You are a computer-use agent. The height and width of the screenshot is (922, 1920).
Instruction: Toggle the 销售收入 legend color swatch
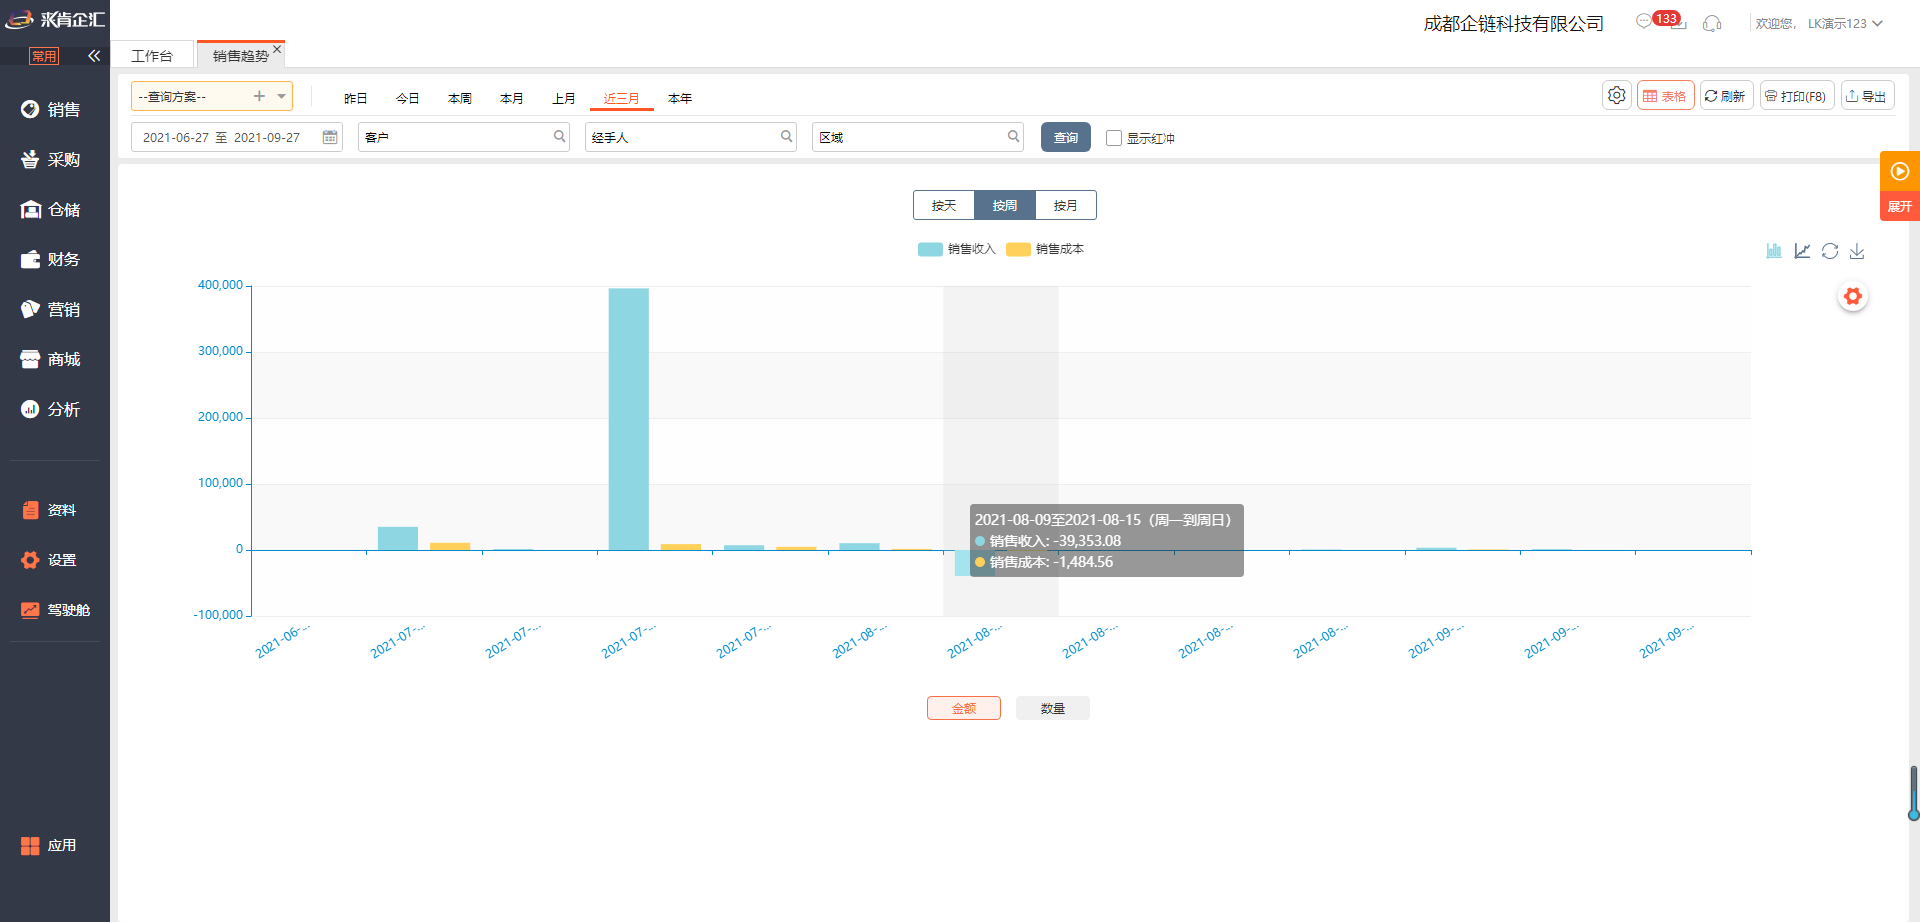click(x=930, y=249)
